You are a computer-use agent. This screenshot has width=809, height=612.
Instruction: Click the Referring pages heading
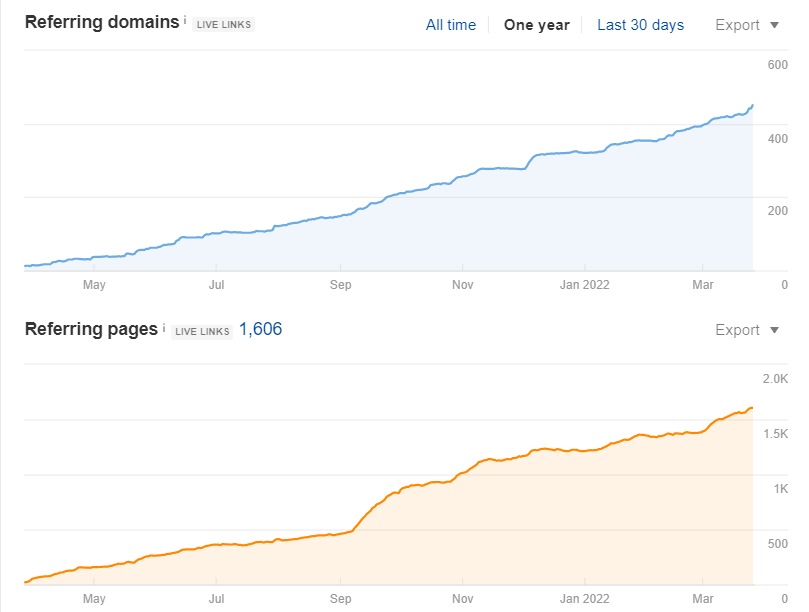pyautogui.click(x=91, y=328)
